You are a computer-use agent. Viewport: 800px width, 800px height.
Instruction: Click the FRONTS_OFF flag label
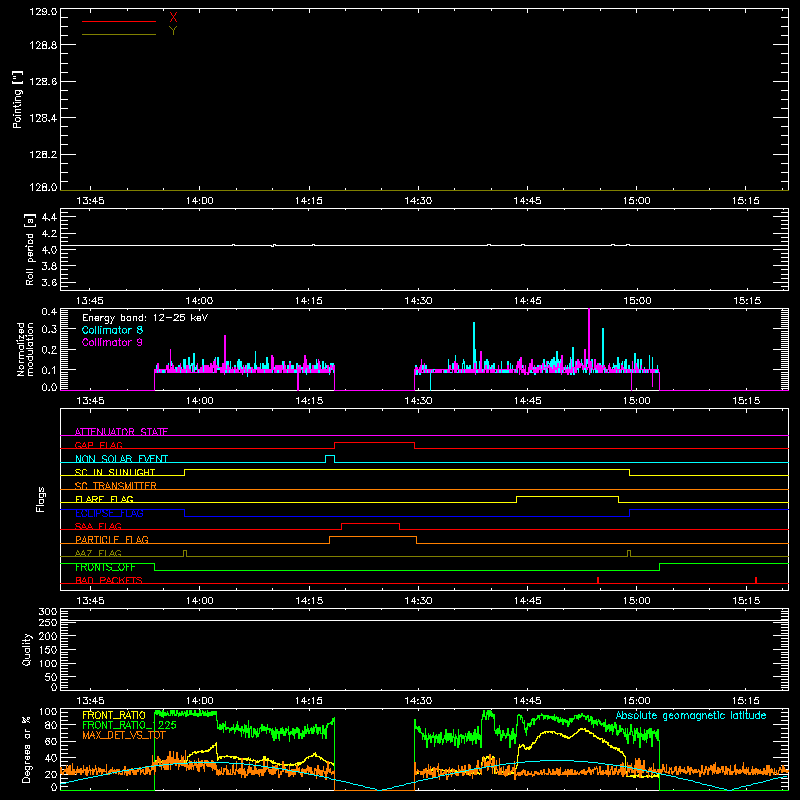coord(105,567)
